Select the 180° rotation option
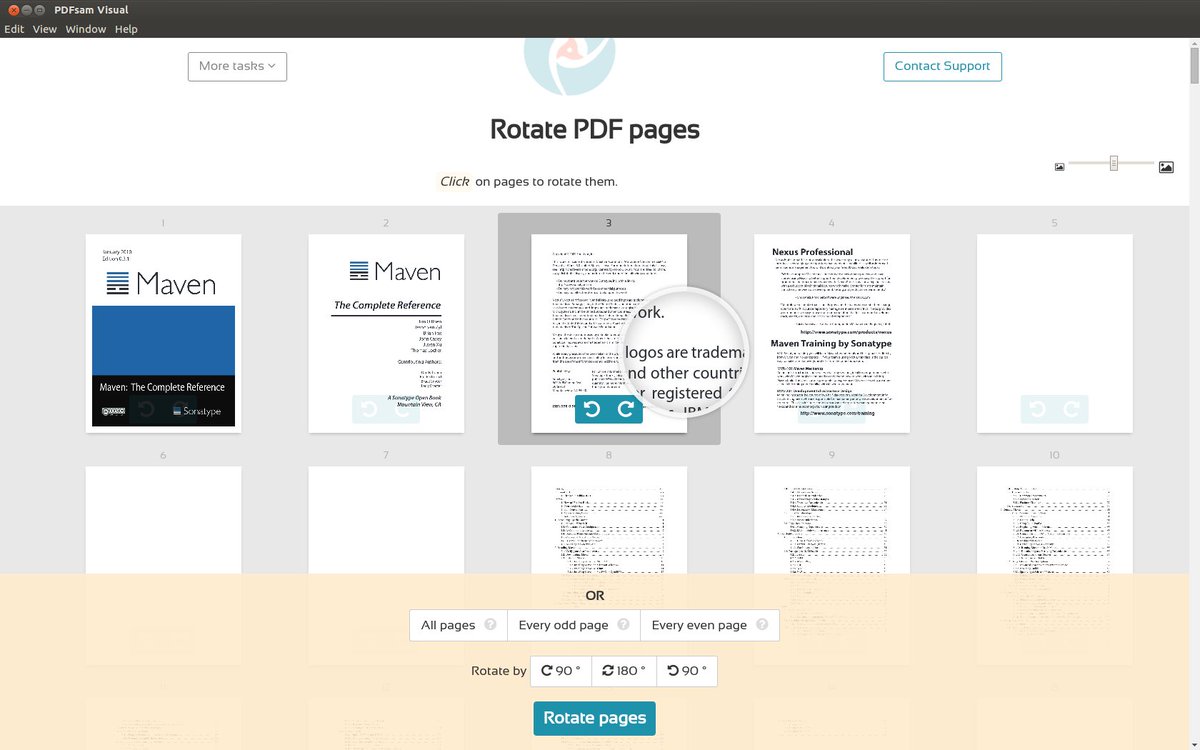 point(623,671)
